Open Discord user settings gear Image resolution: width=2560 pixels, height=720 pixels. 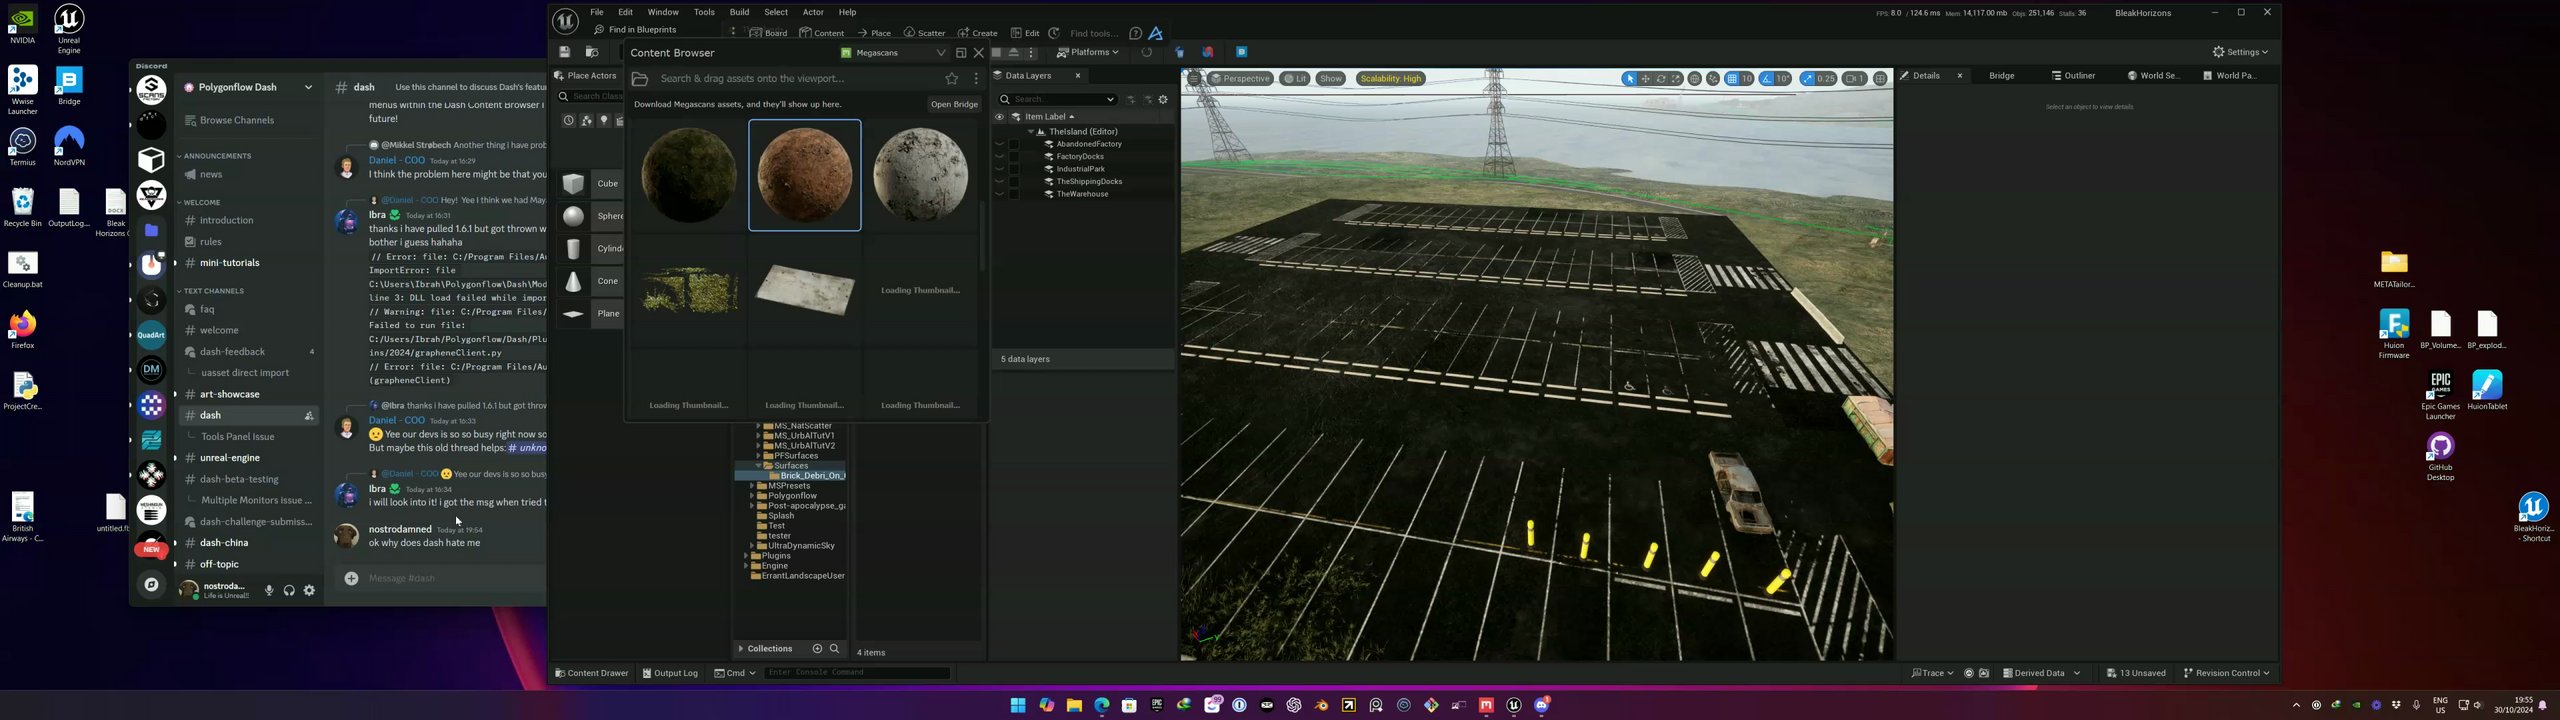tap(310, 591)
